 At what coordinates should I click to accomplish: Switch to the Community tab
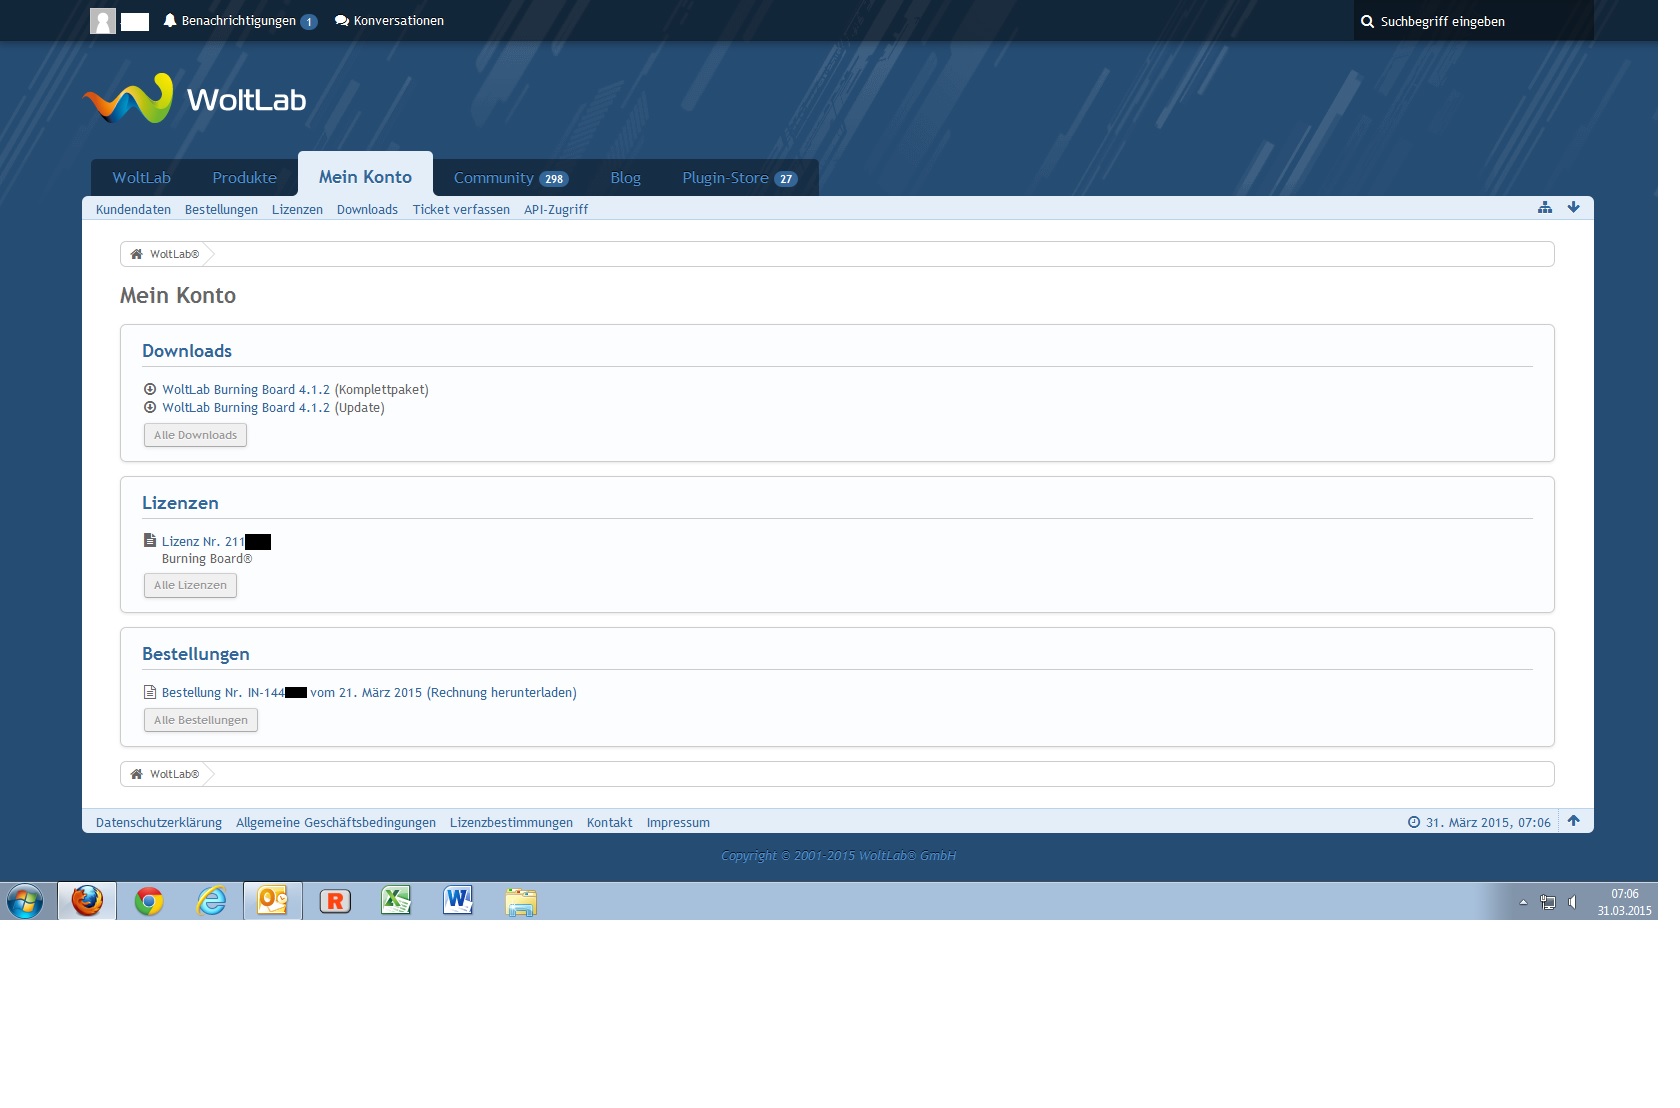(x=509, y=178)
